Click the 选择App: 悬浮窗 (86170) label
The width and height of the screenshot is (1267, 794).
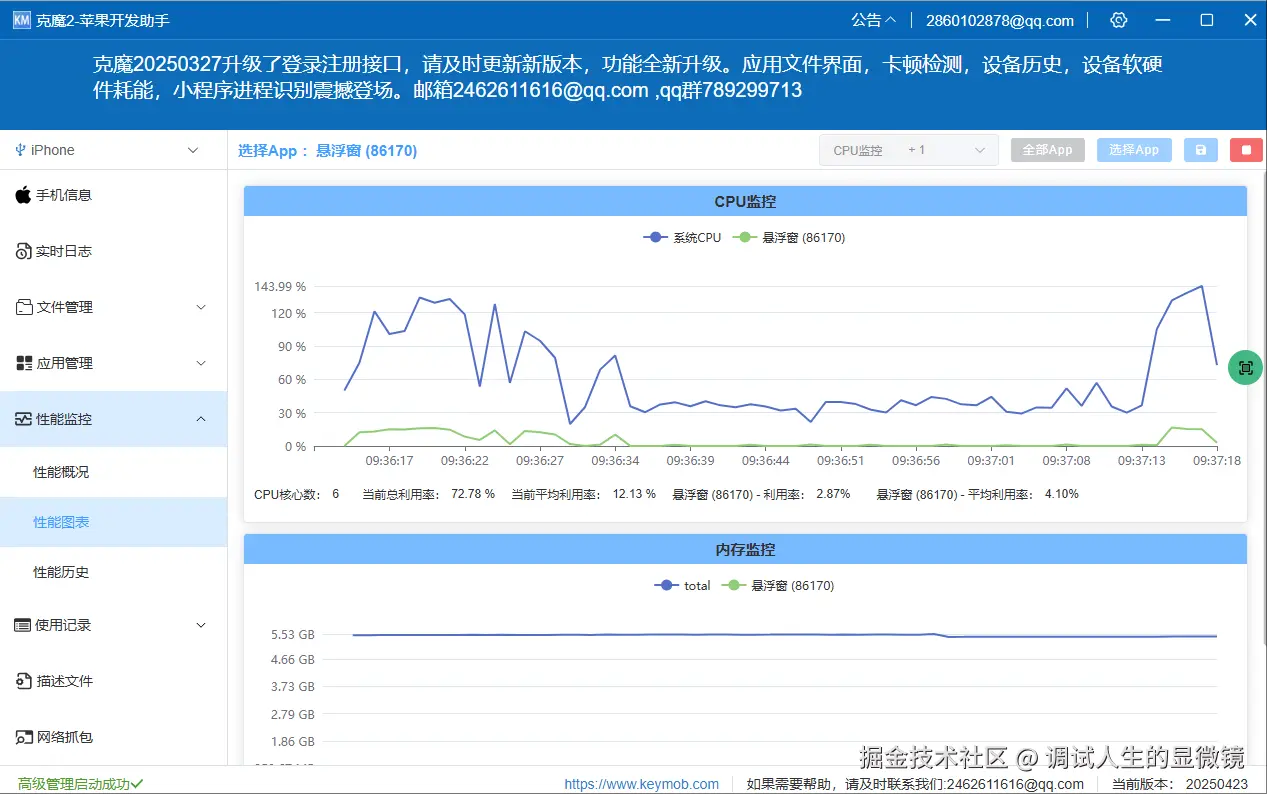click(327, 150)
